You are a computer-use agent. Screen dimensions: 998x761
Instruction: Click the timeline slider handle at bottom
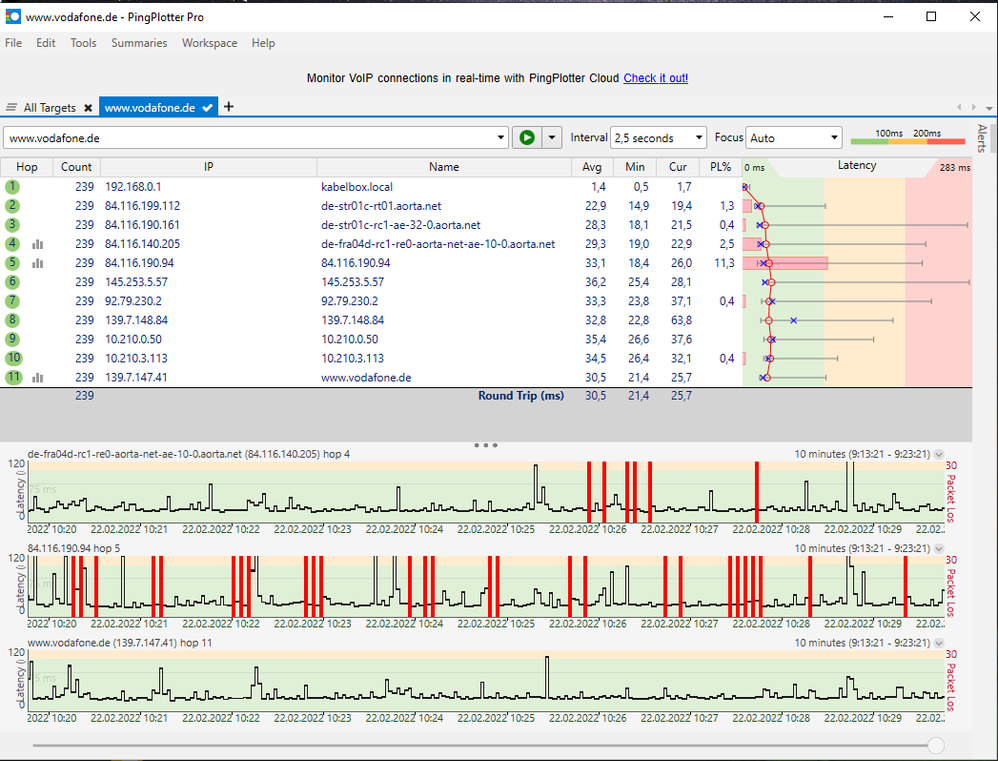point(936,745)
